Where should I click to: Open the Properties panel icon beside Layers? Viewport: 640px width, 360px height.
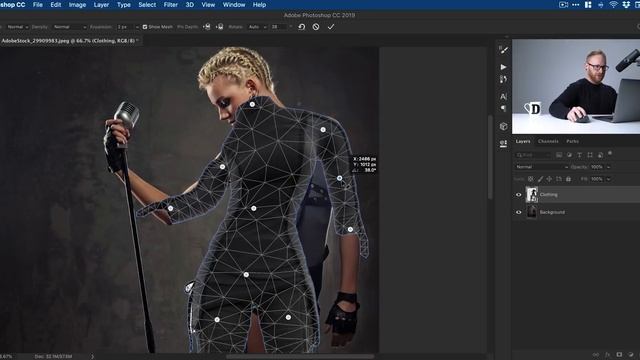click(504, 143)
